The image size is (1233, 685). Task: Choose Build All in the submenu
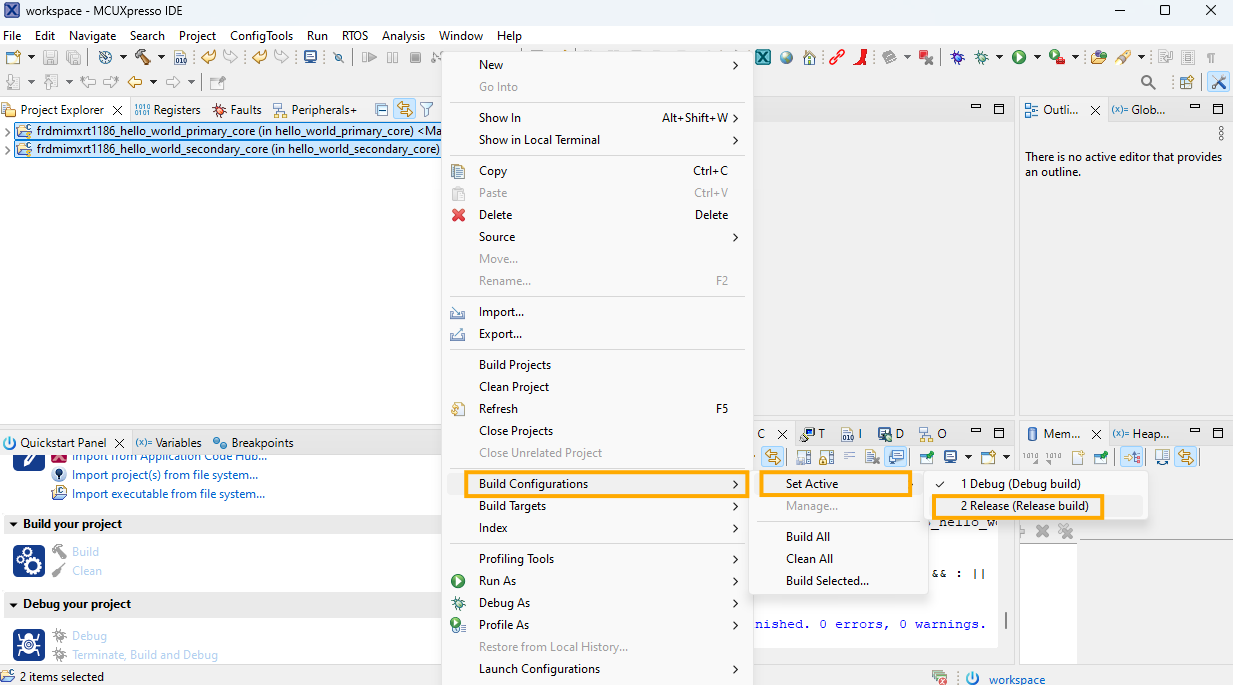(807, 537)
